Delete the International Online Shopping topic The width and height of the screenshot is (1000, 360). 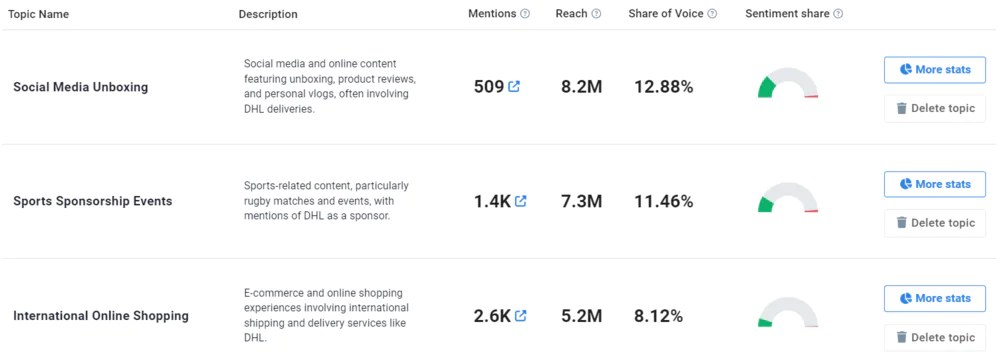935,337
